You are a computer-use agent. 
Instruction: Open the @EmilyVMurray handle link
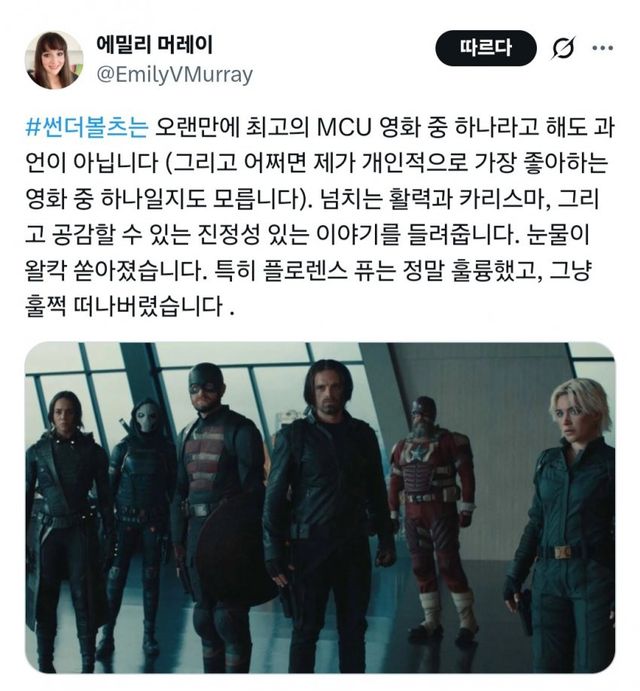[x=175, y=74]
